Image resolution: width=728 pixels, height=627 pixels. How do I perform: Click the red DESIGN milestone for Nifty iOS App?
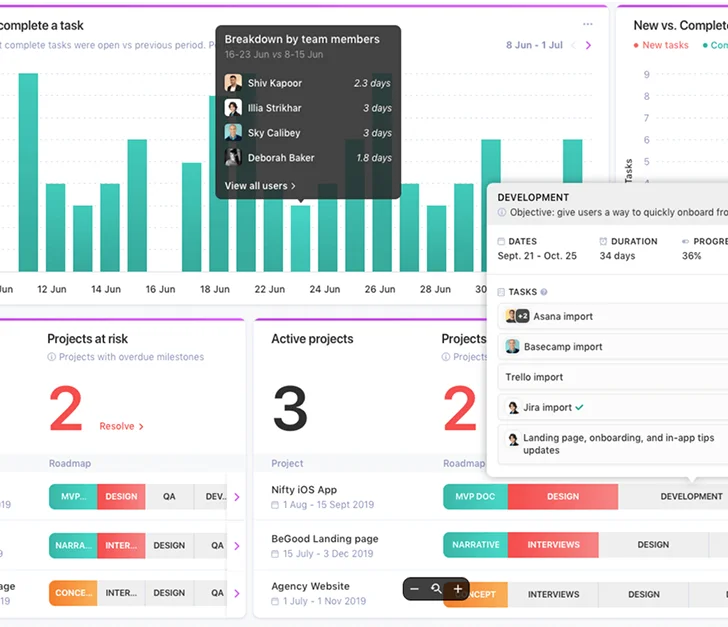[x=562, y=496]
